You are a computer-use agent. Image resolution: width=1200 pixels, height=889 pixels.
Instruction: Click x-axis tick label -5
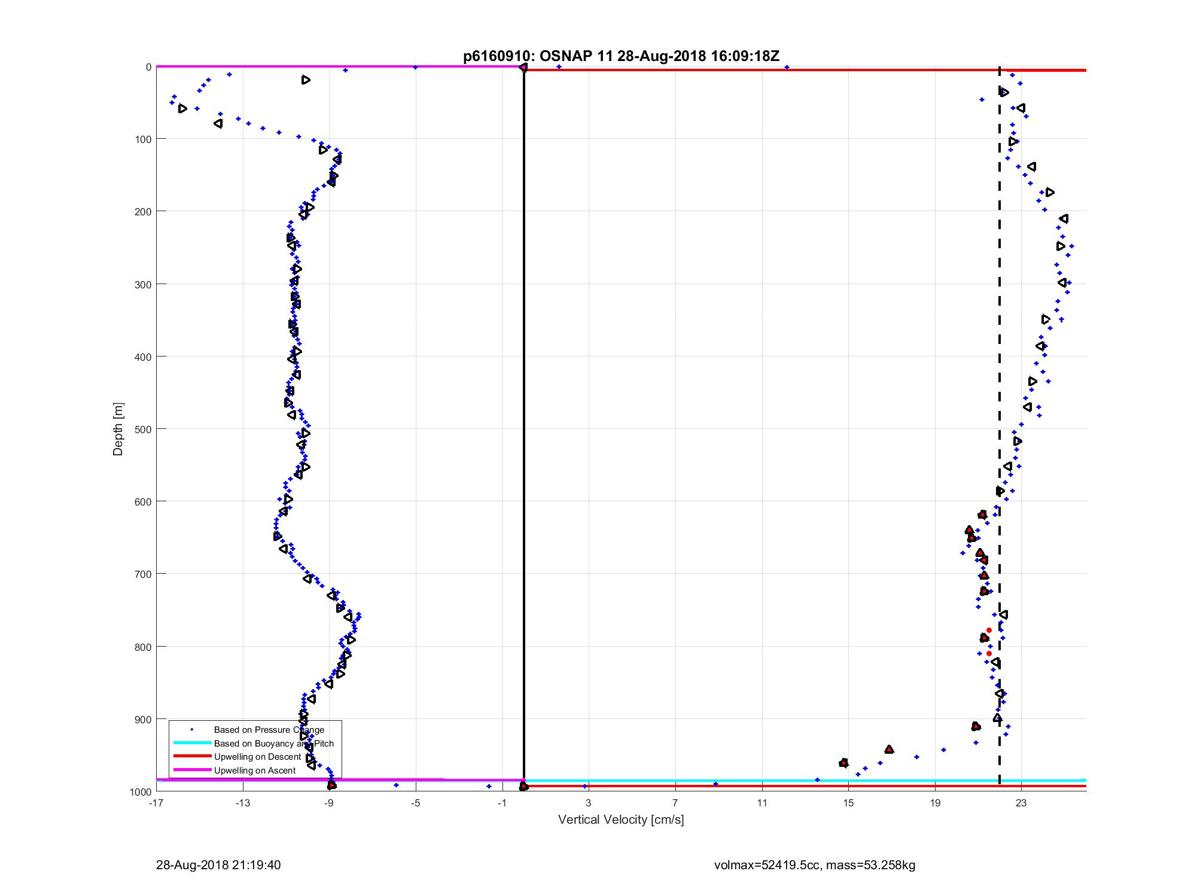(x=415, y=802)
